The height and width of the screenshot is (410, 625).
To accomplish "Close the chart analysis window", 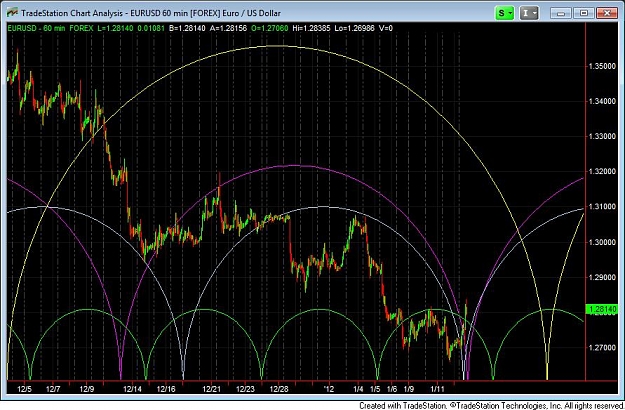I will pos(607,13).
